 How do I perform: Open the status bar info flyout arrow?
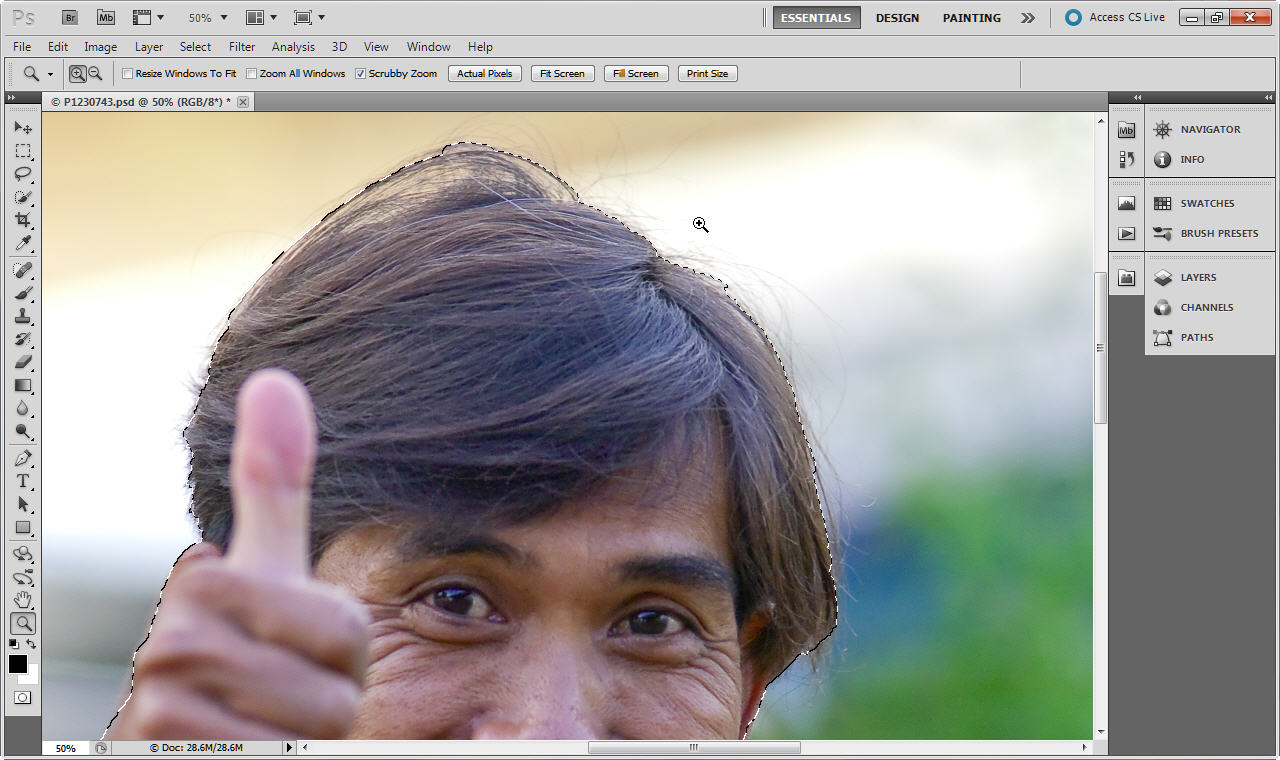(x=290, y=747)
